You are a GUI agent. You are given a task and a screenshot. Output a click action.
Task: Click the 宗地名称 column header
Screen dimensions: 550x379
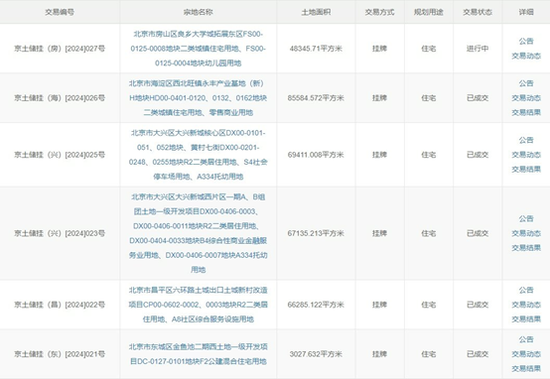(198, 12)
